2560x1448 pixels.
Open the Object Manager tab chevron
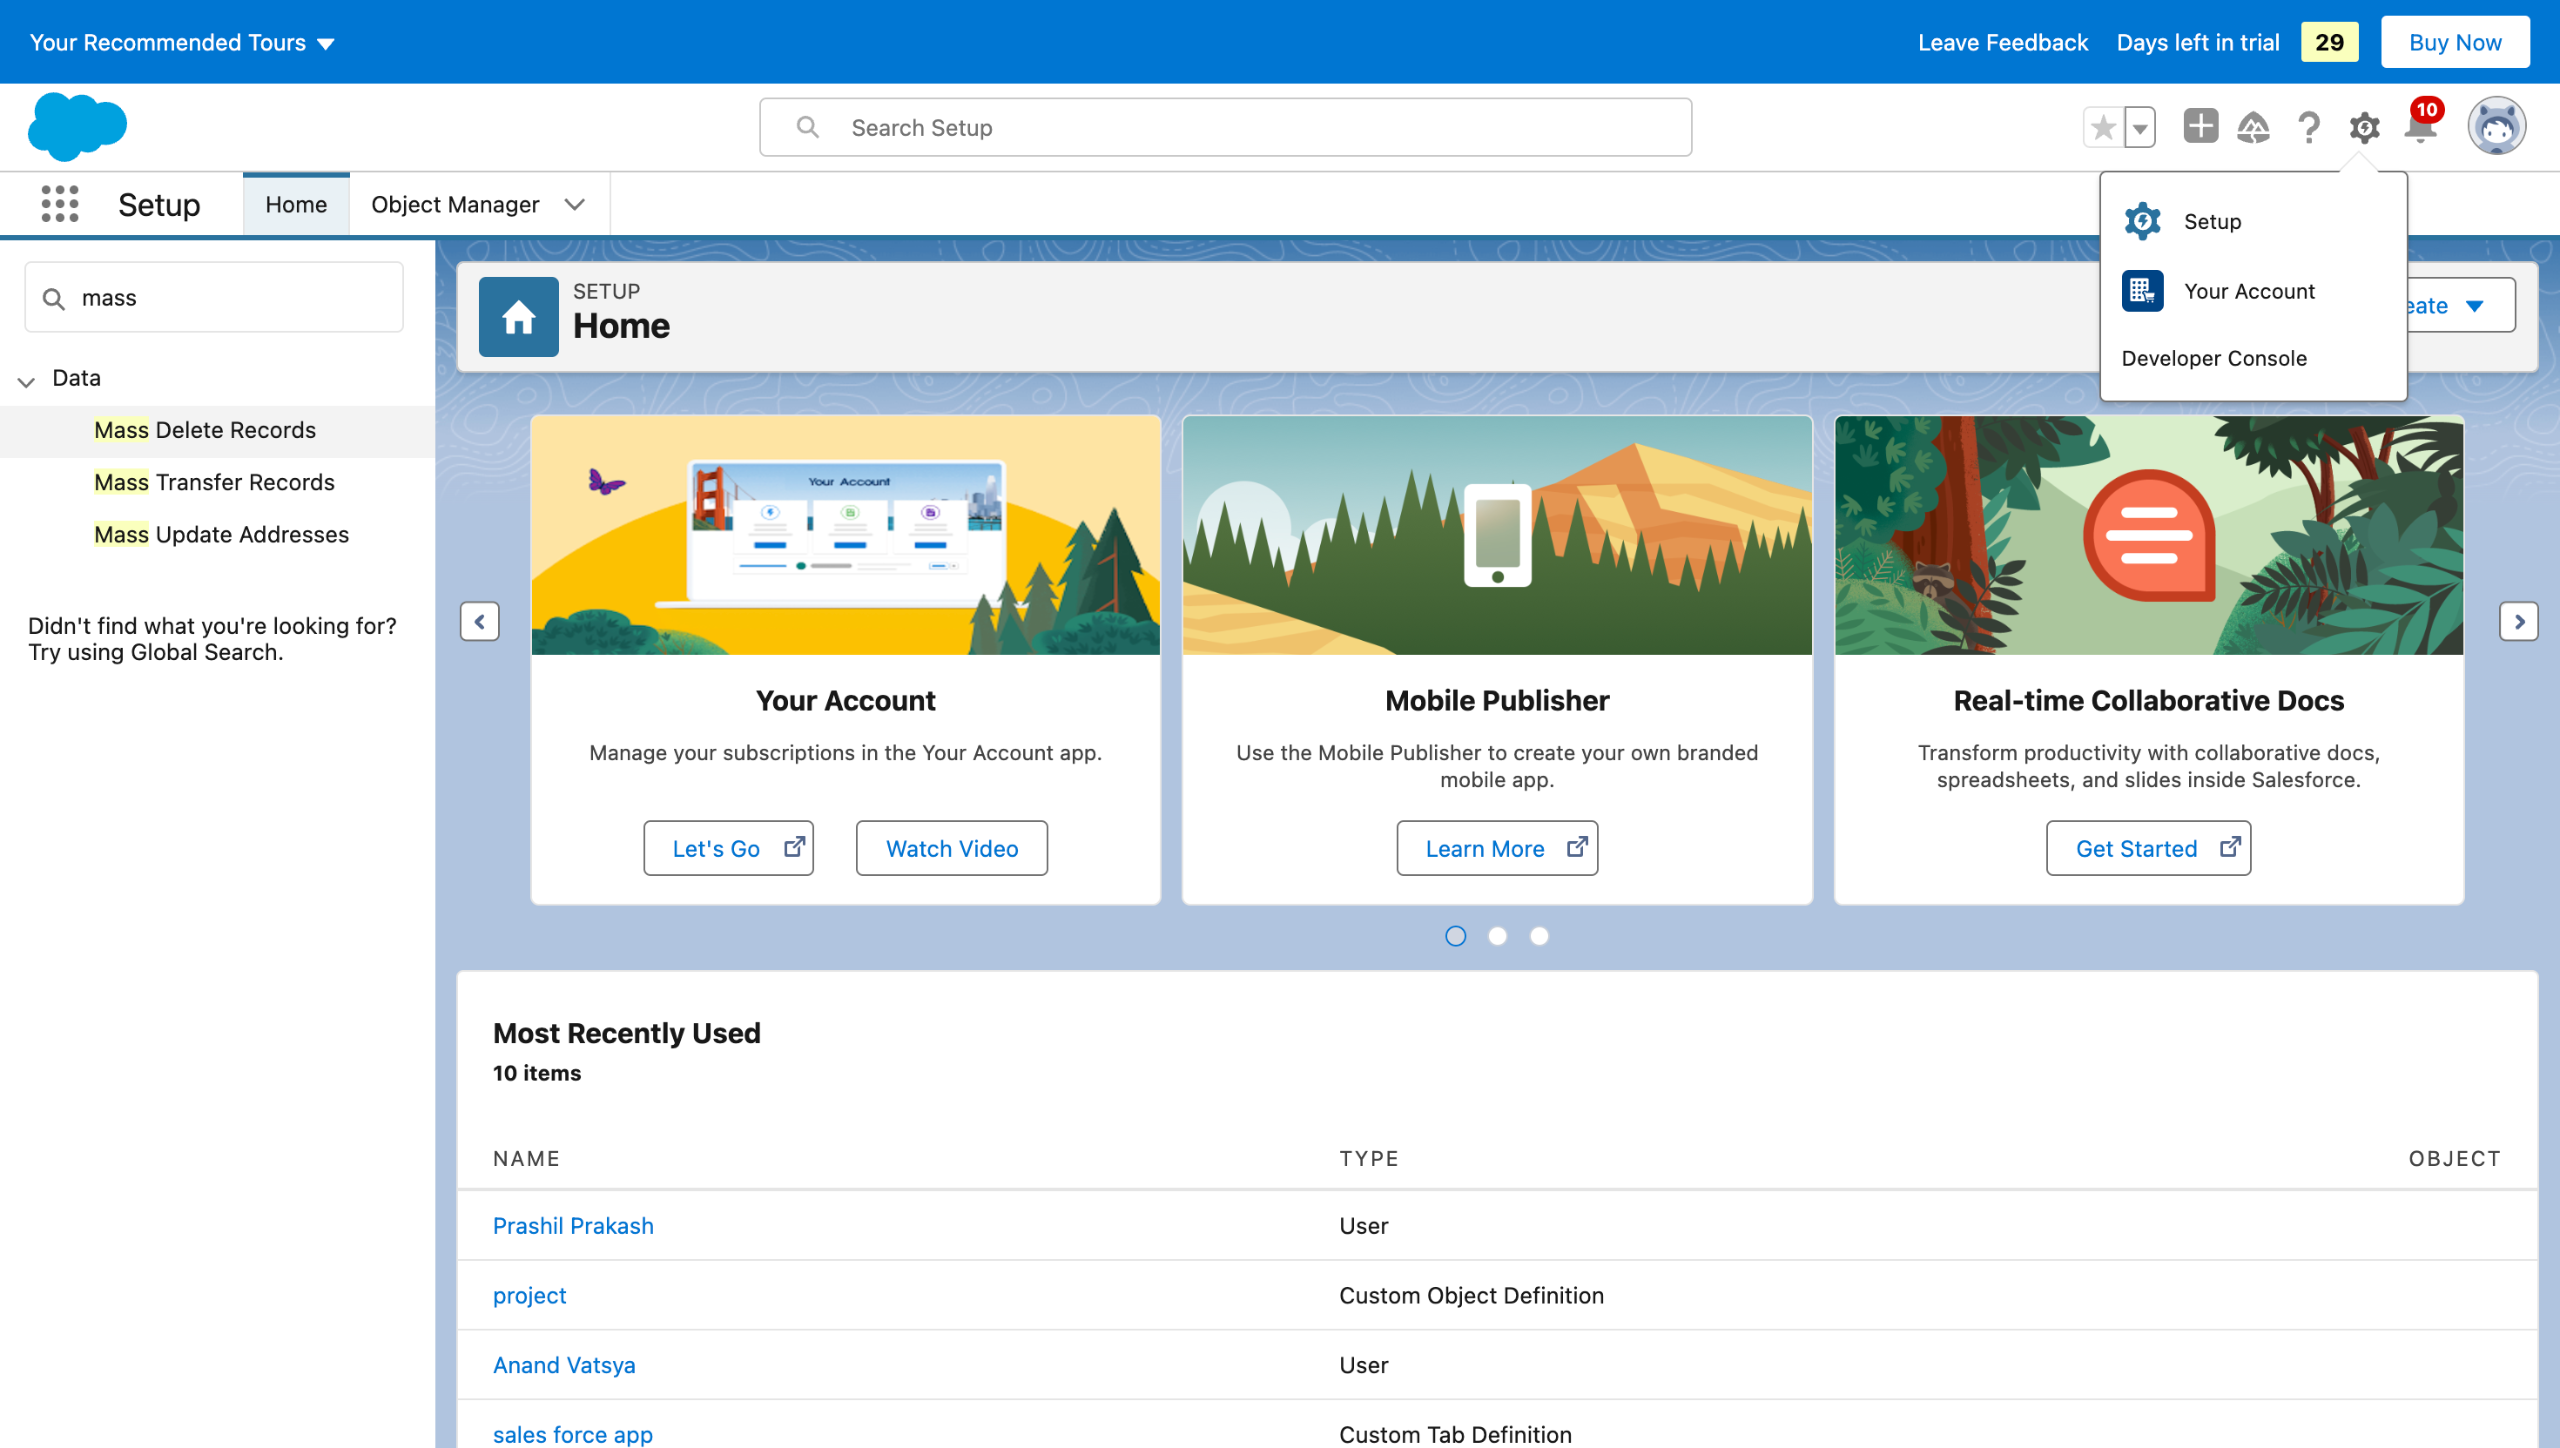574,204
